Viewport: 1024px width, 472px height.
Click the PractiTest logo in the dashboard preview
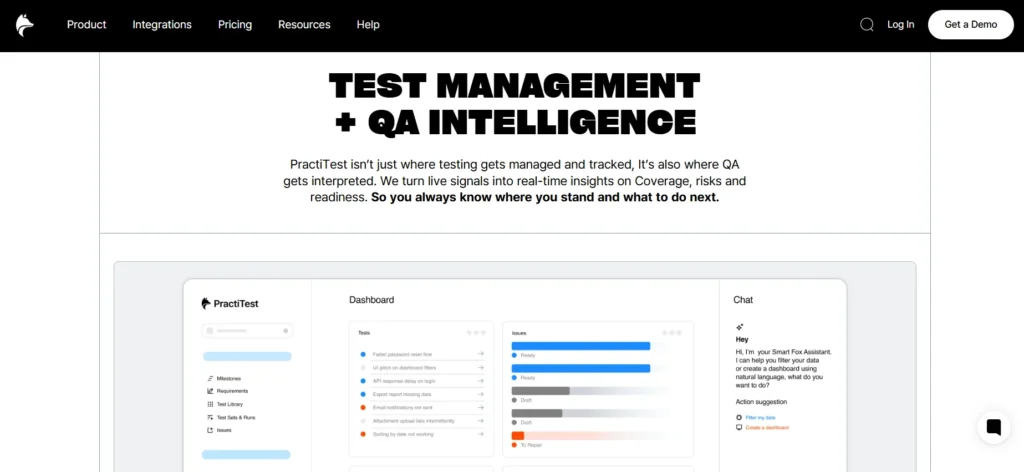pos(230,304)
